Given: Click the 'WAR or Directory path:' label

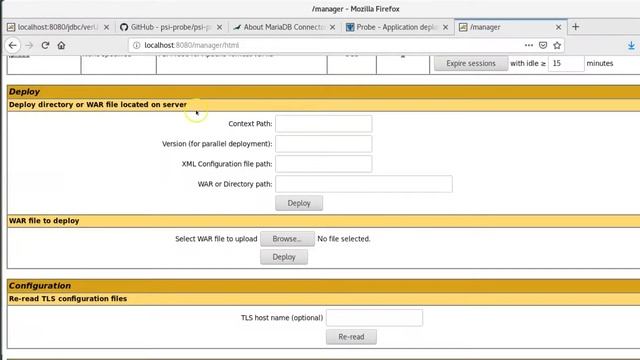Looking at the screenshot, I should tap(235, 184).
